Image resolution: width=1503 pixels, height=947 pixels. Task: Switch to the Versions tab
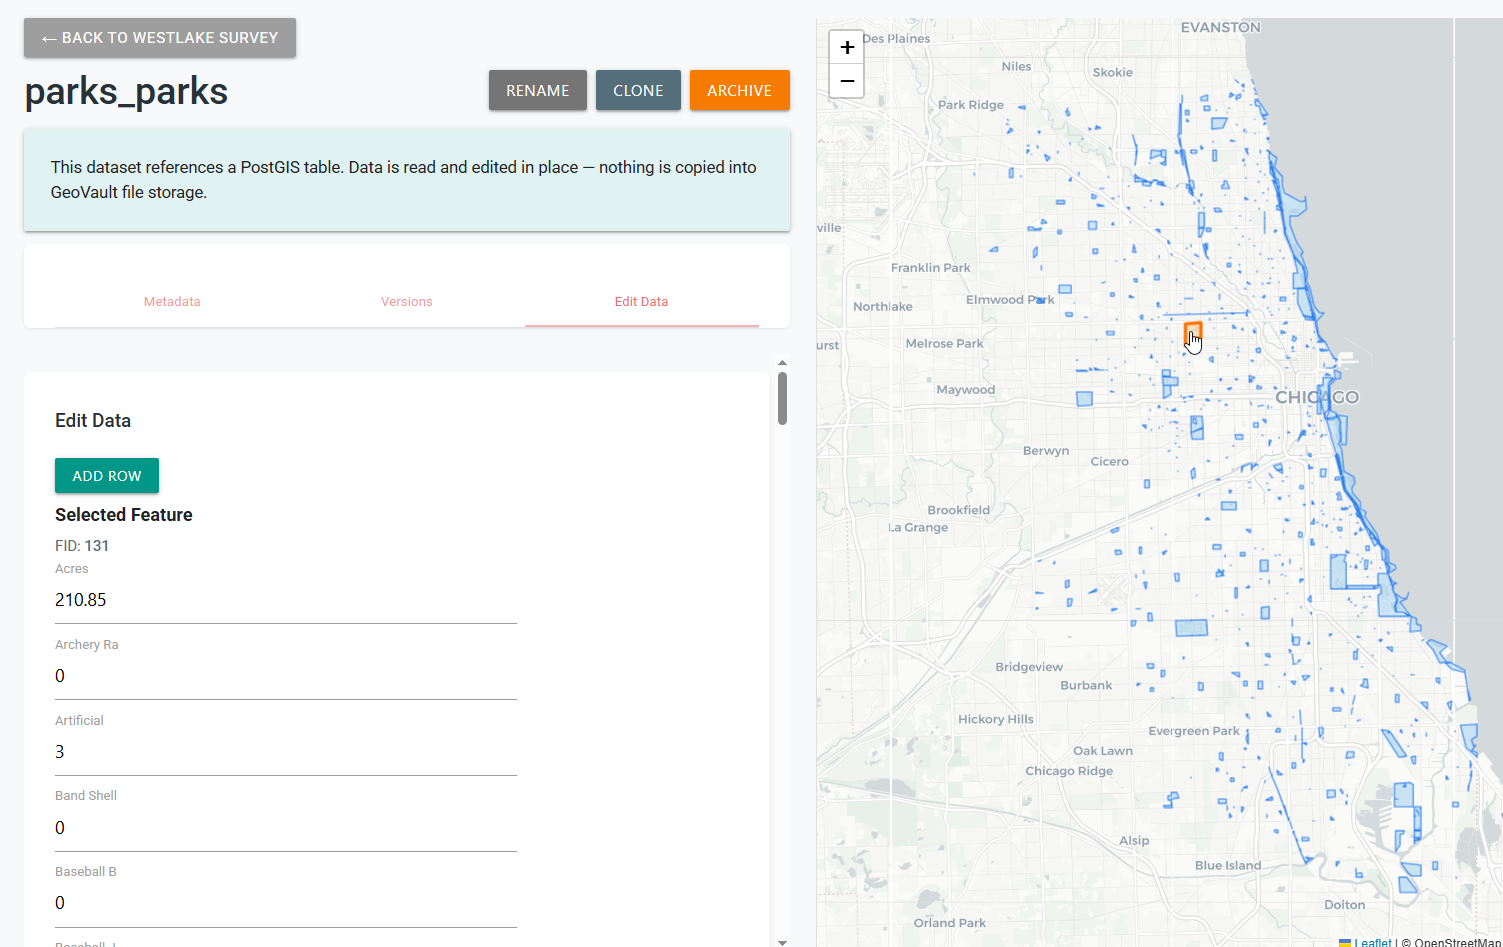tap(407, 301)
